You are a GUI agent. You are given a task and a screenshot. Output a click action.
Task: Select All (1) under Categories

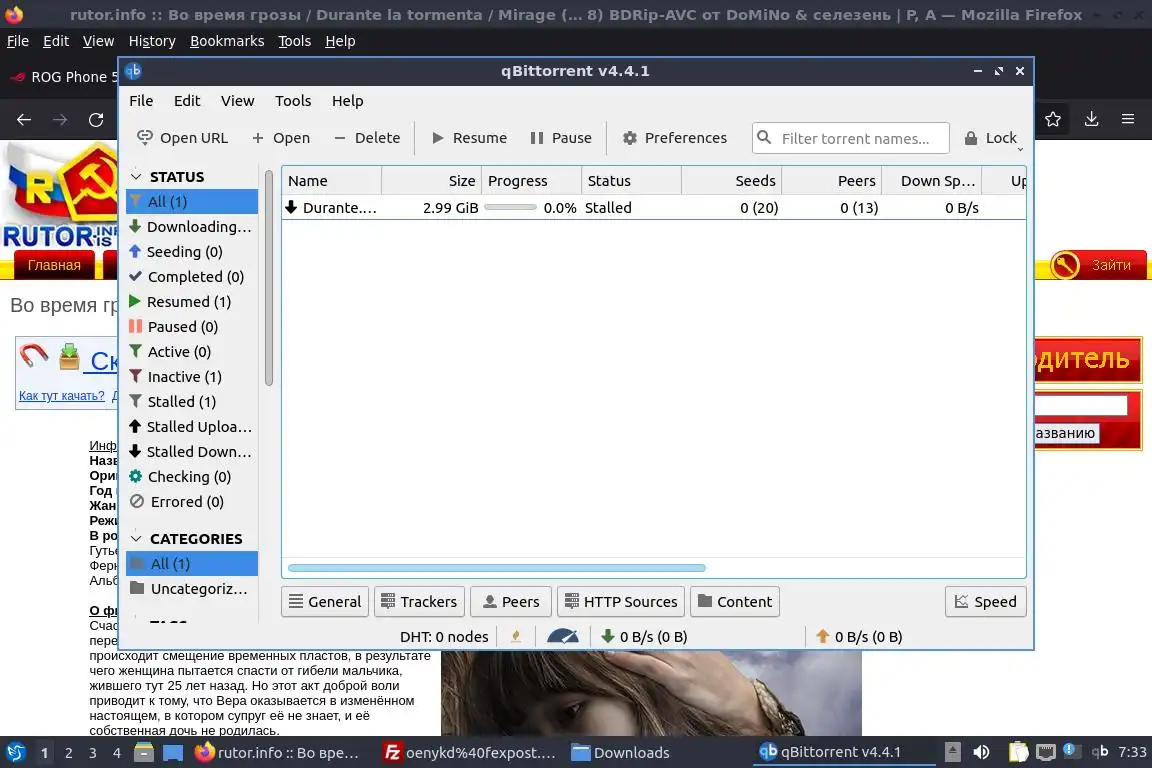pyautogui.click(x=192, y=564)
